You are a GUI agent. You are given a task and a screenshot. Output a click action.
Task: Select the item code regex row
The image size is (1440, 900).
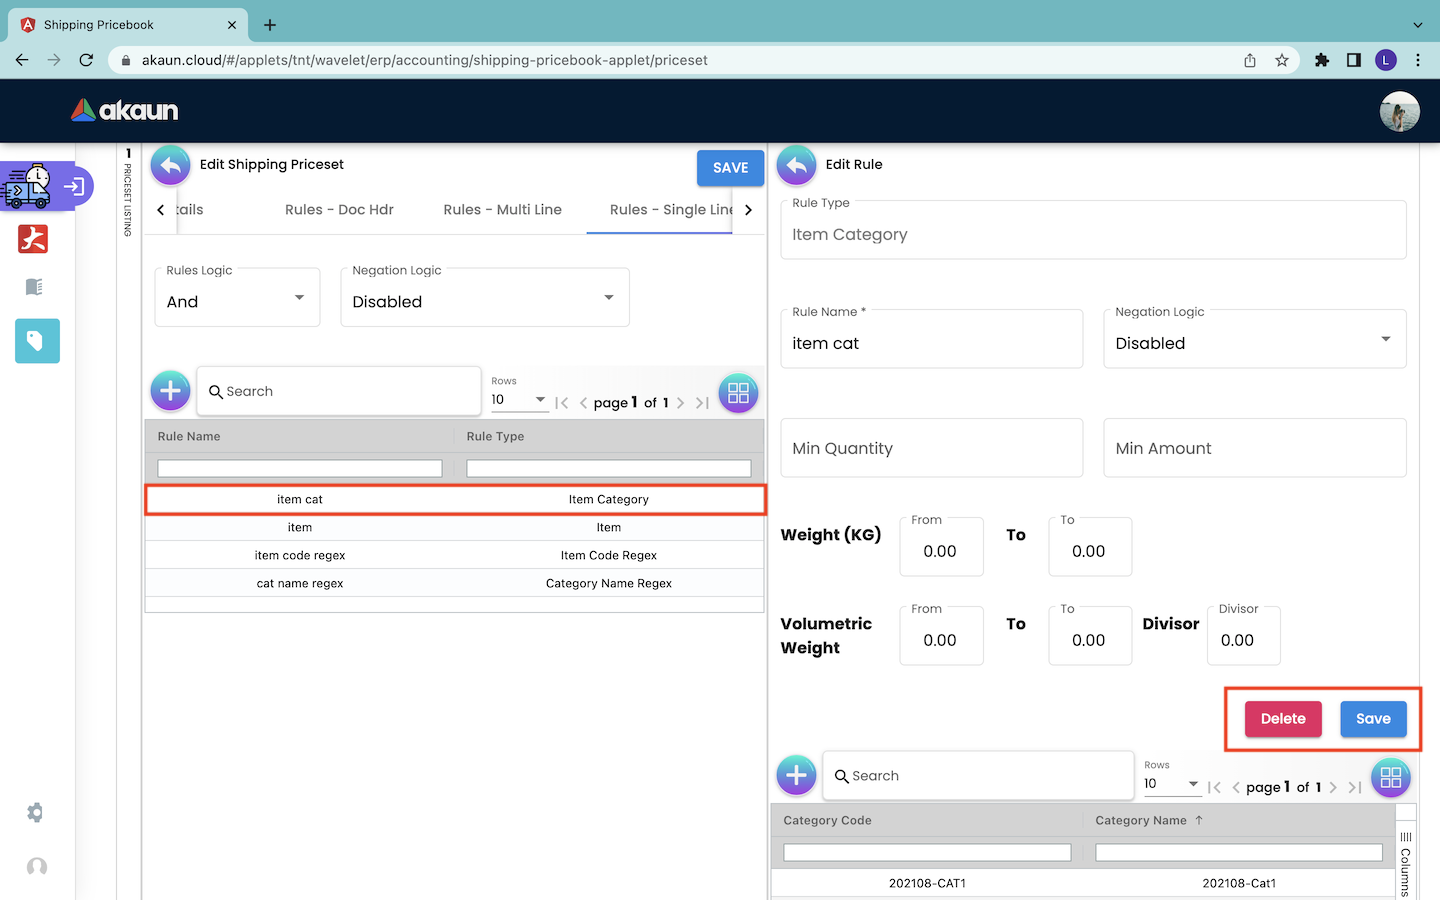[454, 556]
